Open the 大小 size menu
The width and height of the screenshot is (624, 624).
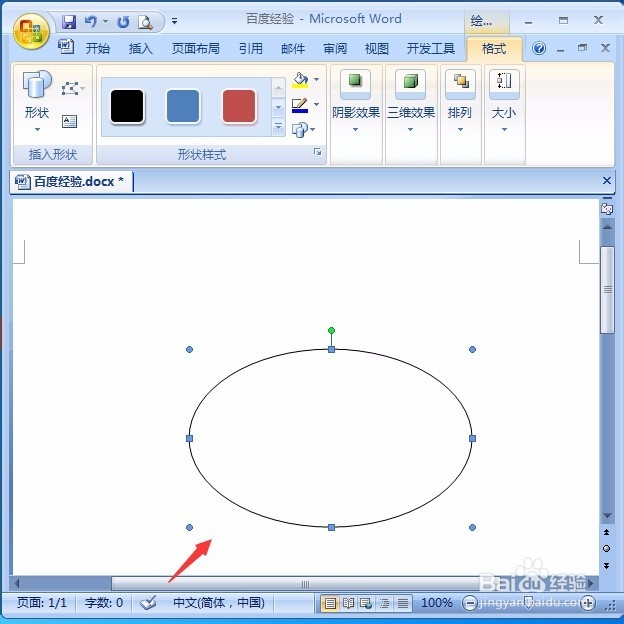[x=504, y=101]
